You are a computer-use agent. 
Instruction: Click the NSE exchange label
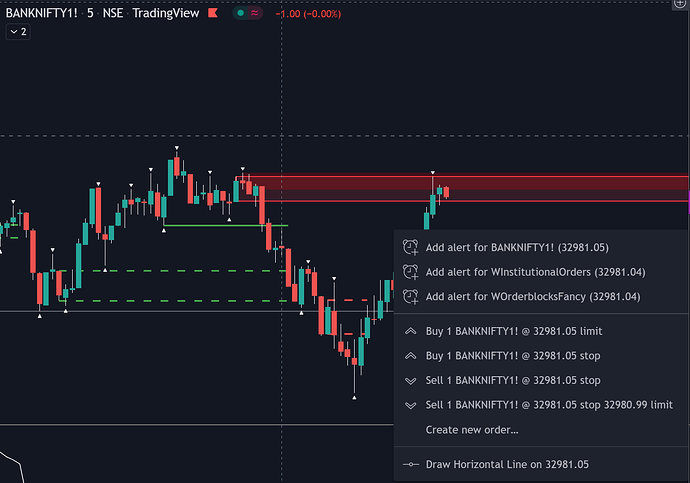[113, 13]
